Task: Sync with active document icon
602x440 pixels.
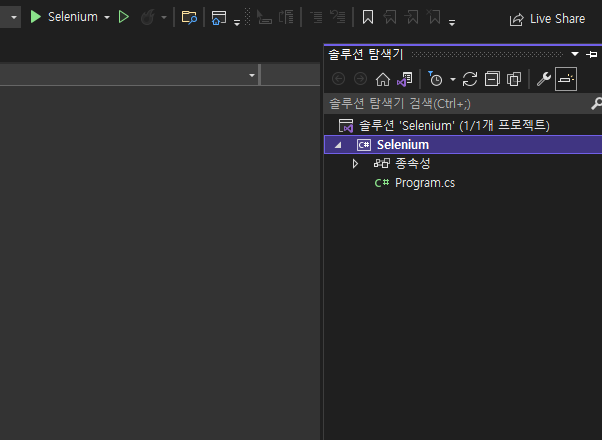Action: (x=470, y=79)
